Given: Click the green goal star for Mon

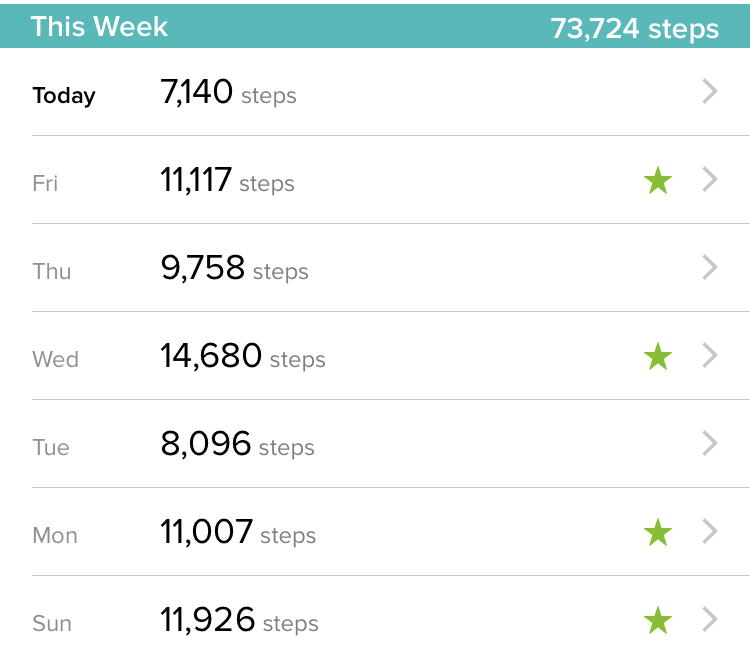Looking at the screenshot, I should pyautogui.click(x=658, y=532).
